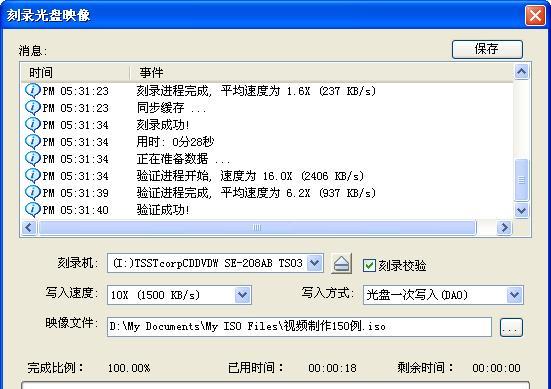Viewport: 551px width, 389px height.
Task: Click the remaining time 00:00:00
Action: (496, 368)
